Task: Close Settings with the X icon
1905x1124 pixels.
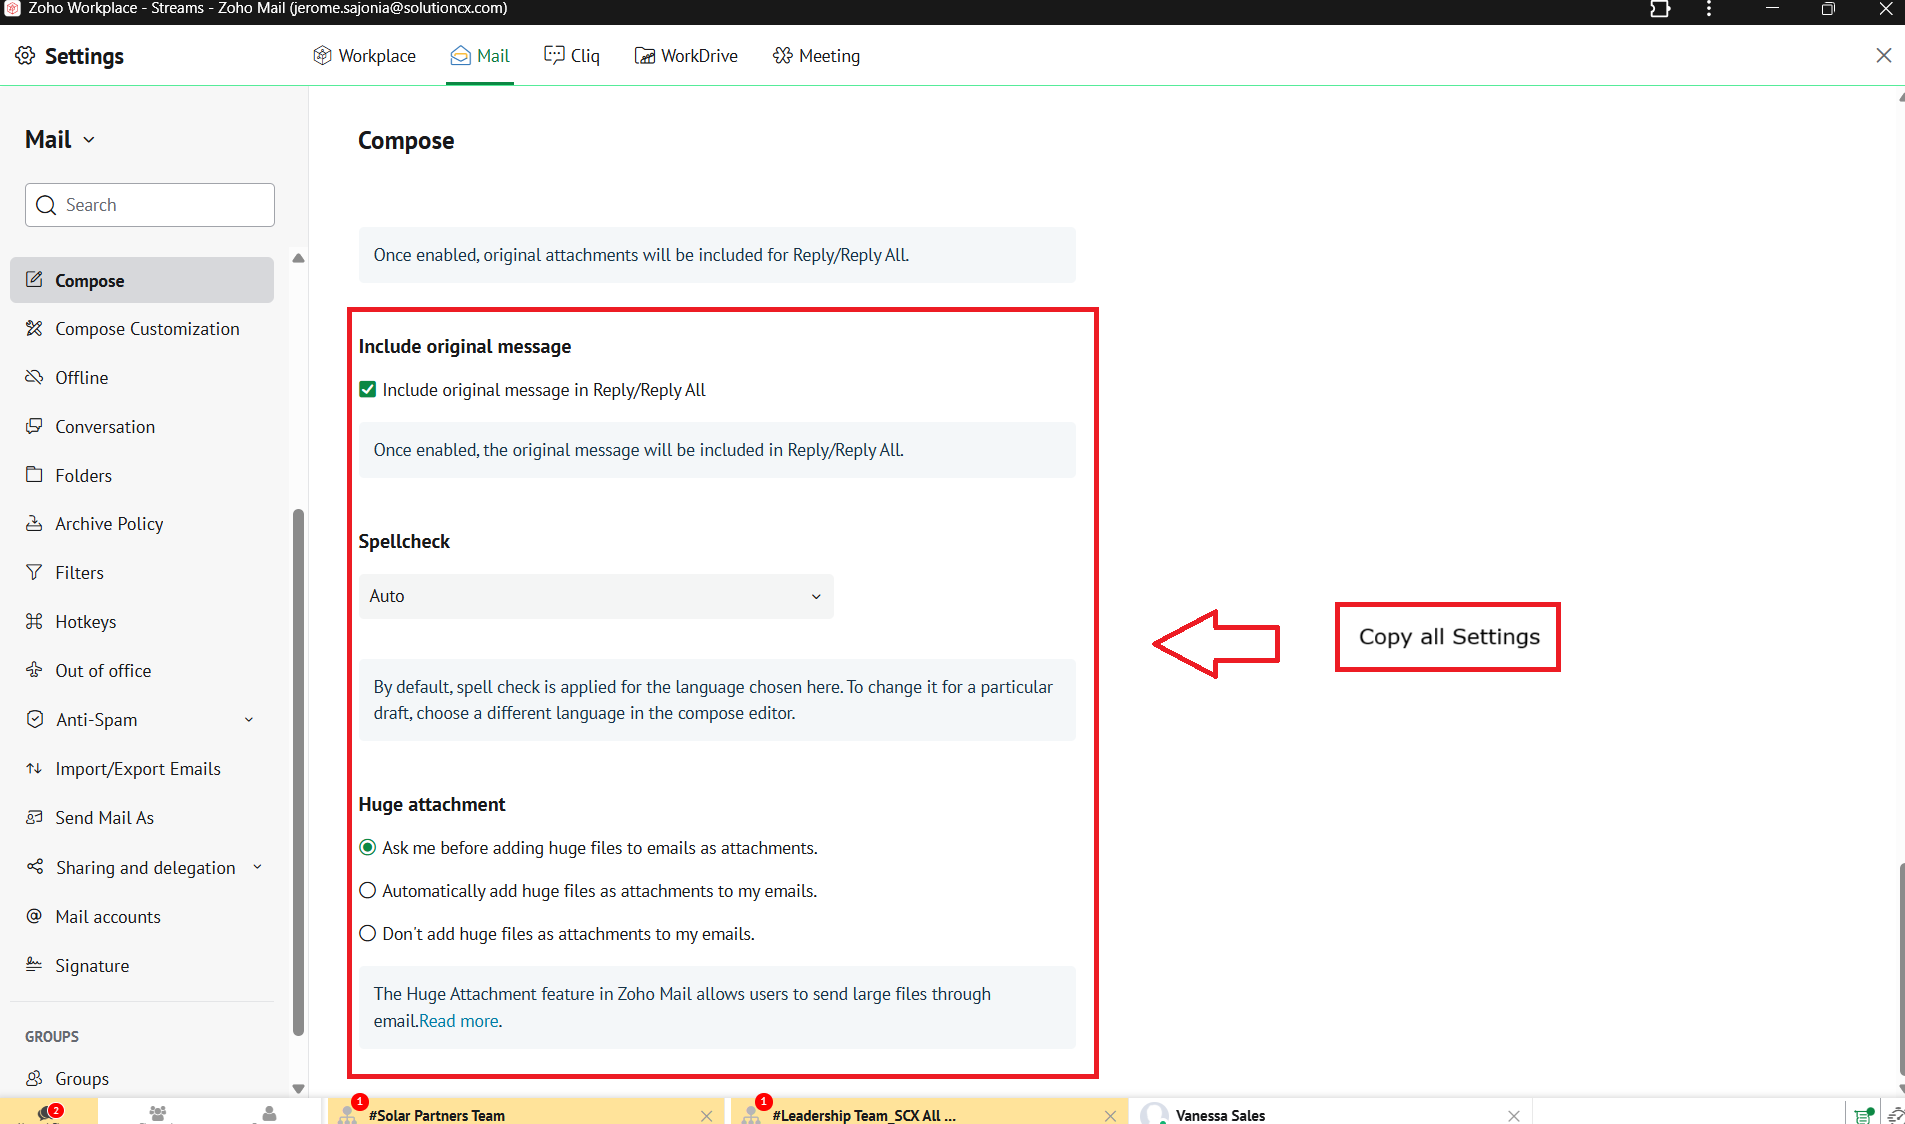Action: pos(1883,56)
